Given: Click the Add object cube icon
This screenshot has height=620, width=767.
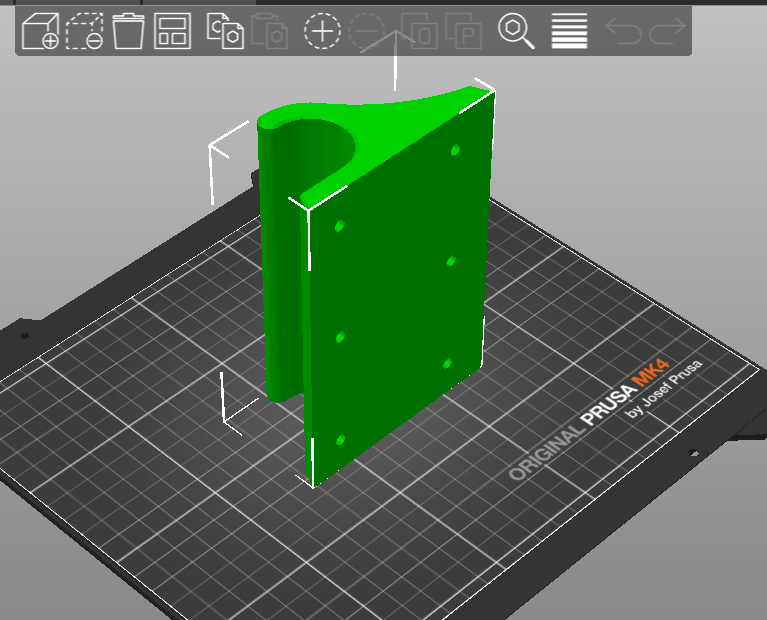Looking at the screenshot, I should click(x=40, y=32).
